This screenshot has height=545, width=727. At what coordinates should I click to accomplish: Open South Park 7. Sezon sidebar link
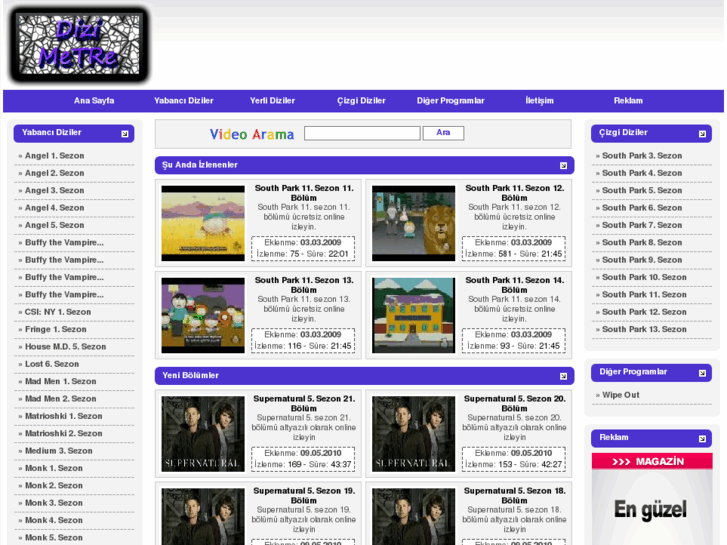(642, 225)
